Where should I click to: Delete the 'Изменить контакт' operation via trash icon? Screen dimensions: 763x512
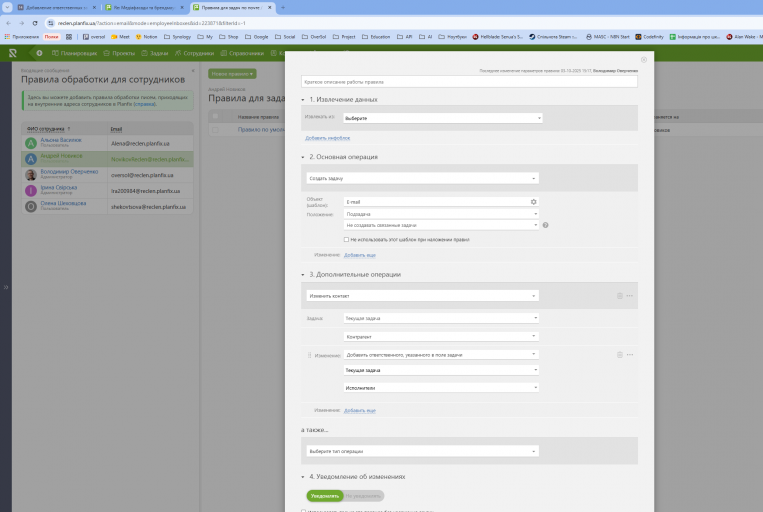(x=619, y=295)
